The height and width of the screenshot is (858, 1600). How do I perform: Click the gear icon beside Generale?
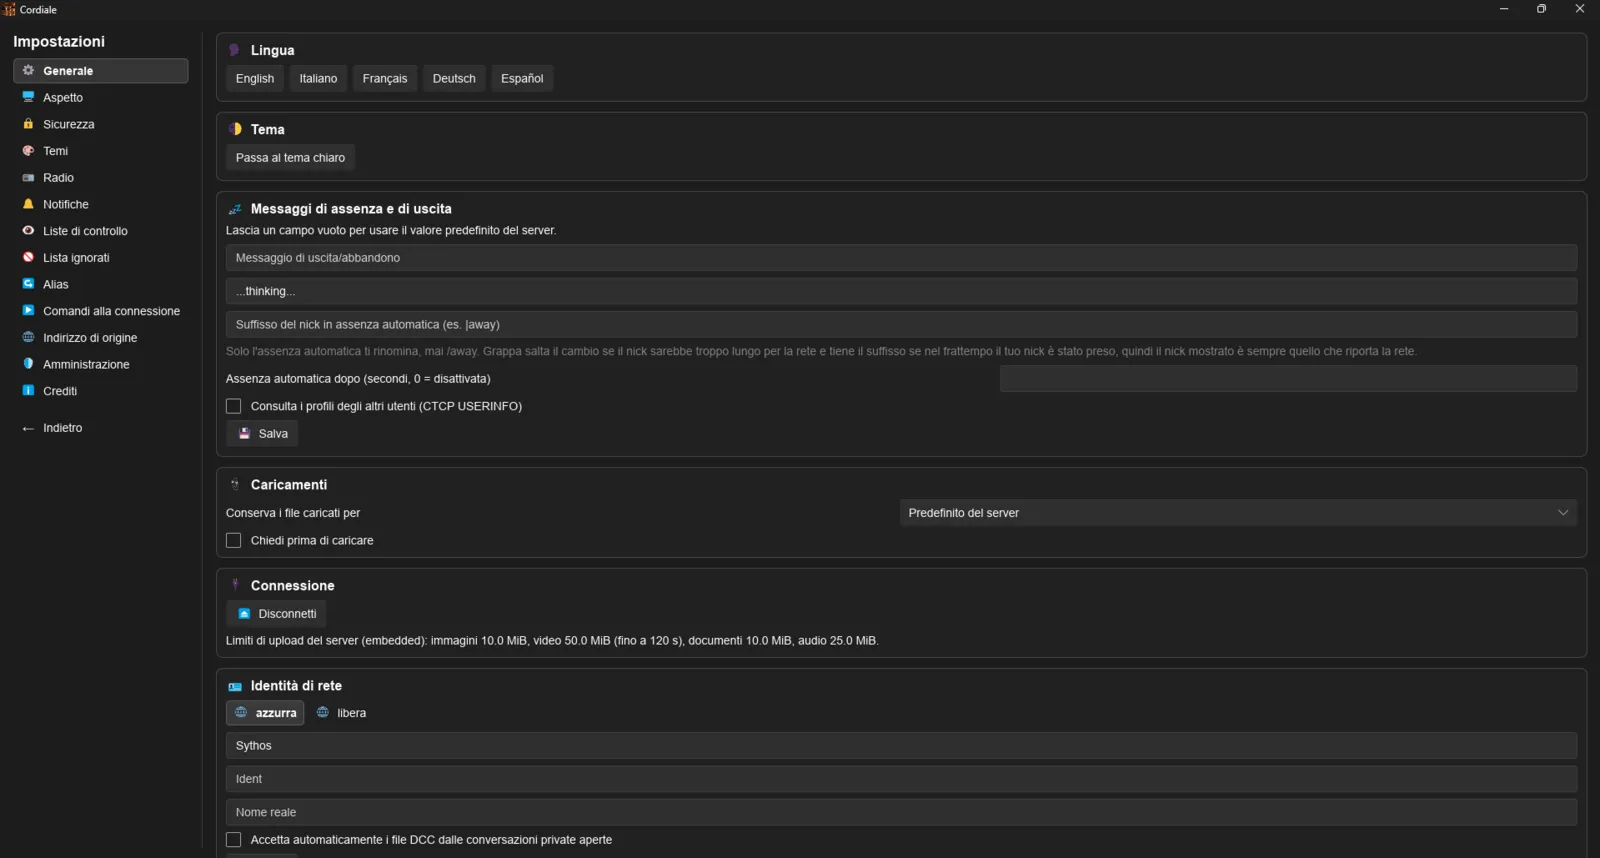point(28,70)
